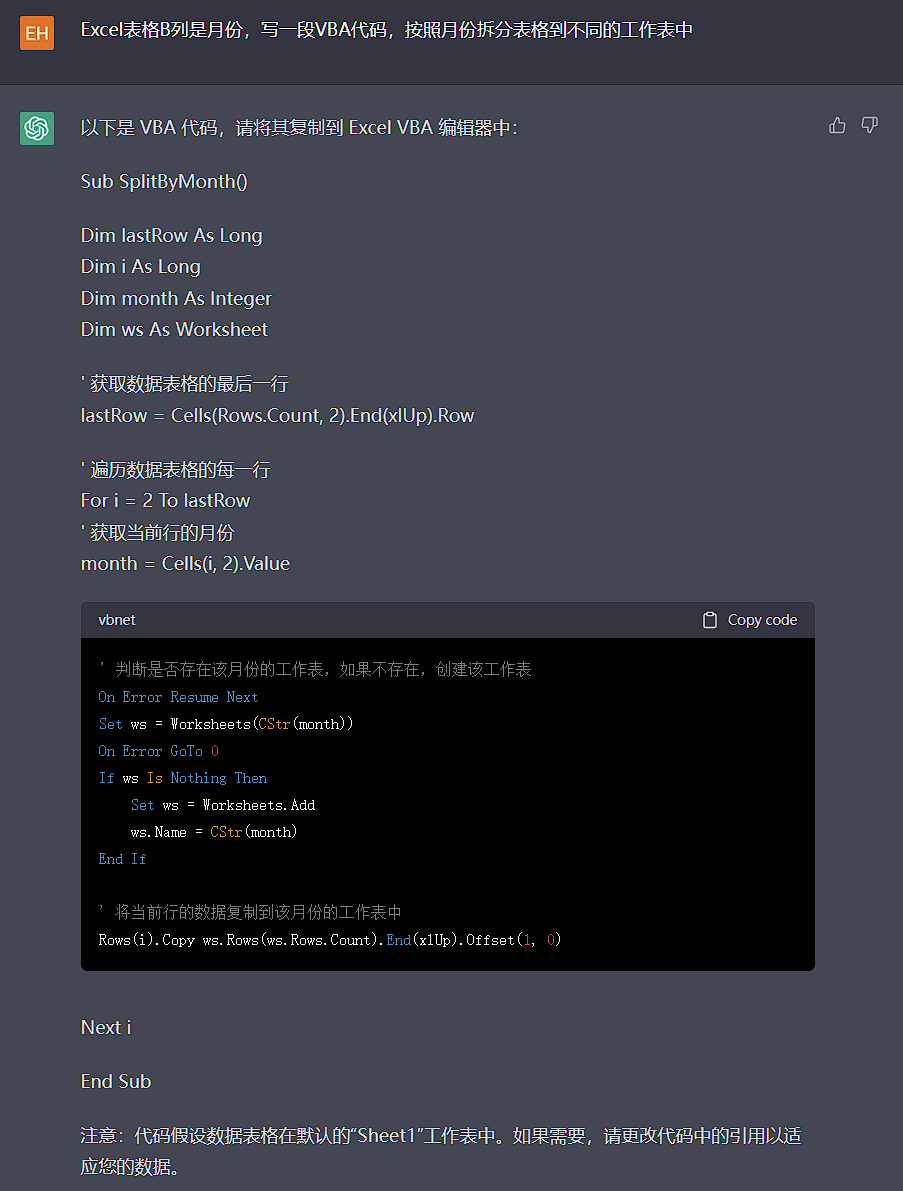Click the thumbs up feedback icon
This screenshot has height=1191, width=903.
point(837,125)
